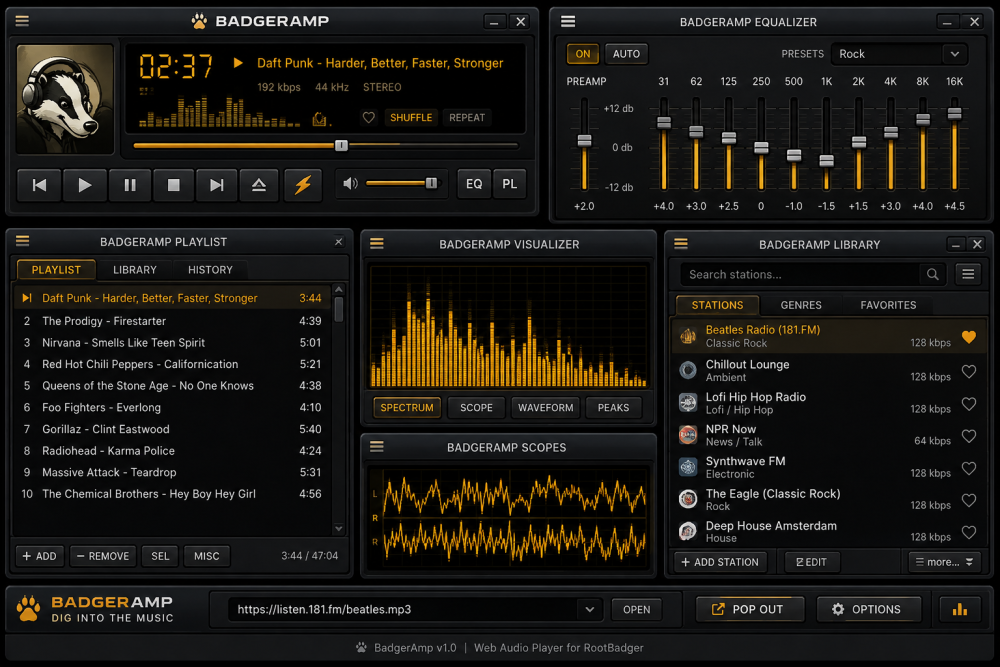Open the FAVORITES tab in Library

888,305
